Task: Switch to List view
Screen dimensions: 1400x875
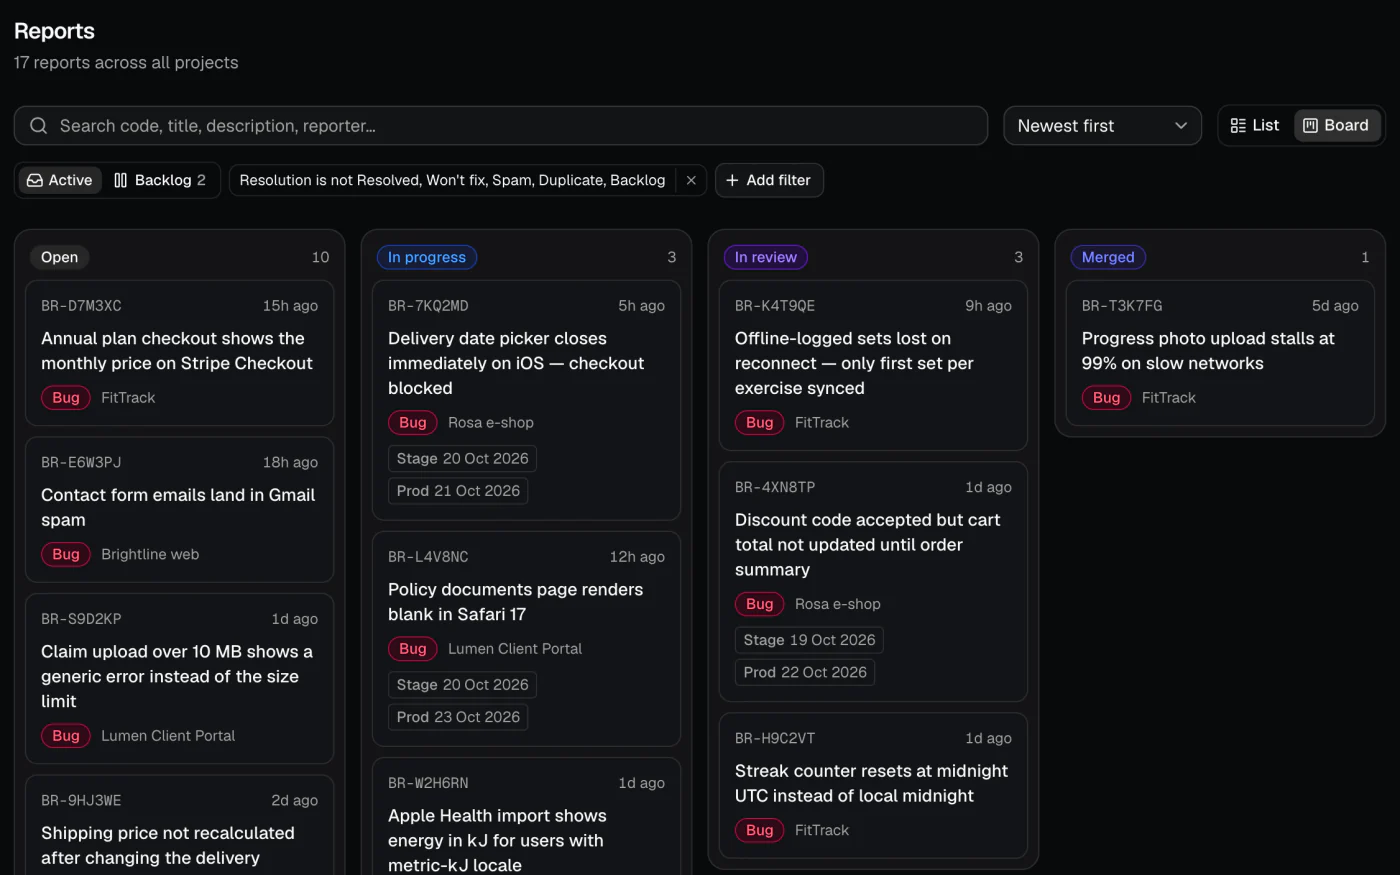Action: click(1255, 125)
